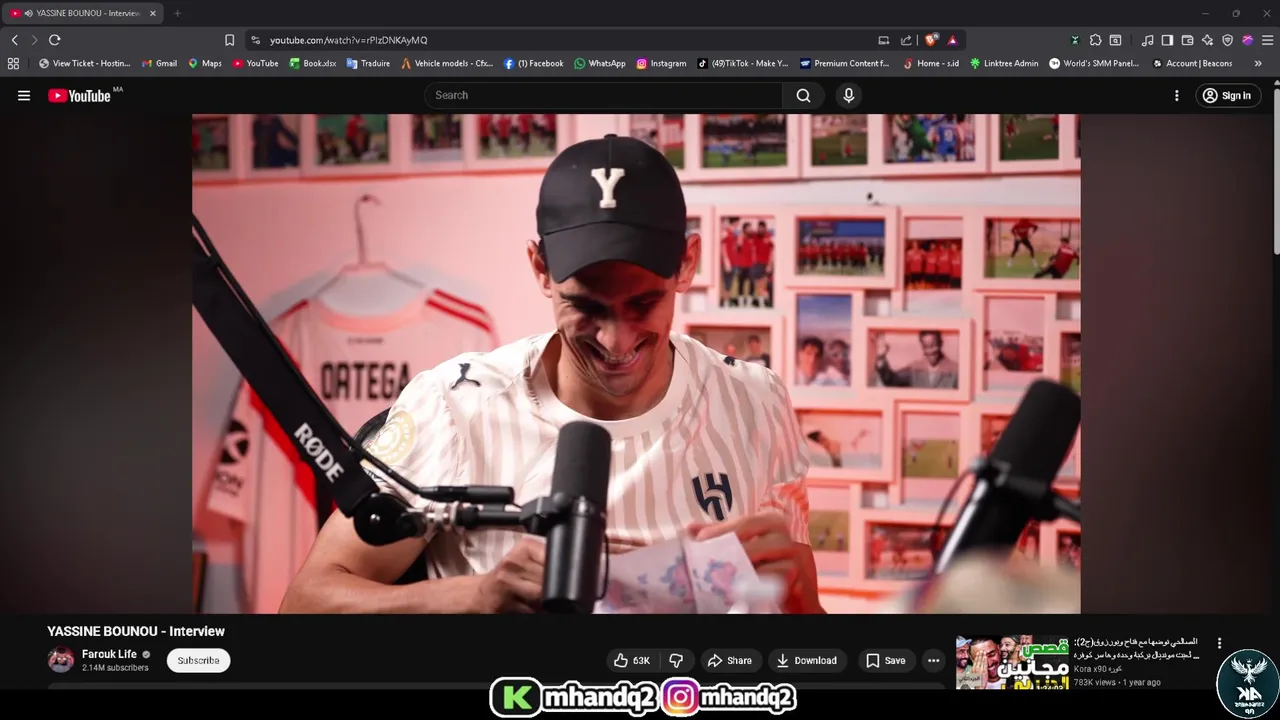Open the TikTok bookmark
The image size is (1280, 720).
click(743, 63)
